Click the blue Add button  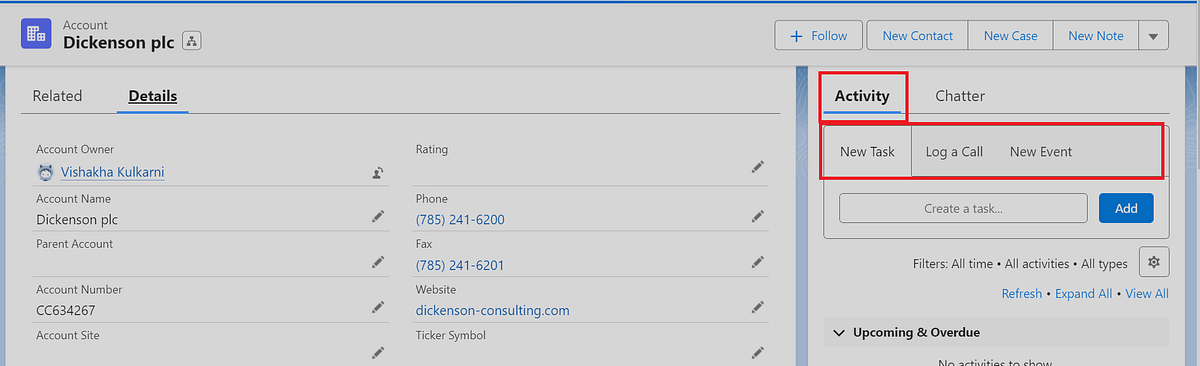tap(1126, 208)
